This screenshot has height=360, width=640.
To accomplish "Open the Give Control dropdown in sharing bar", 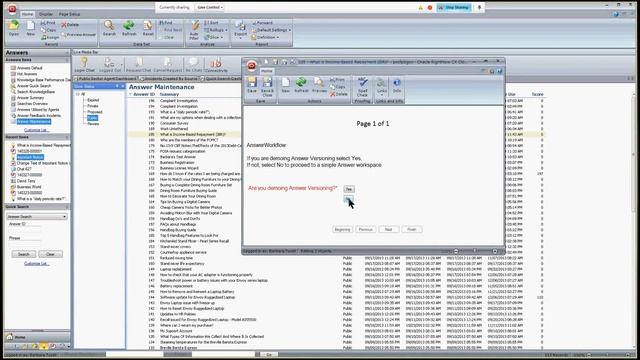I will click(209, 7).
